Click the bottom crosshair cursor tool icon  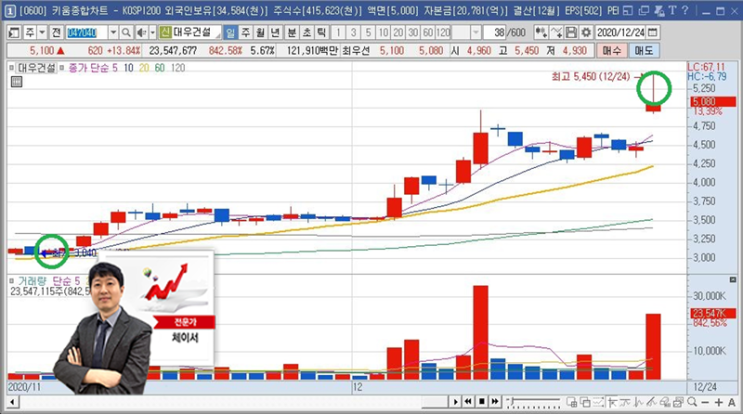click(x=612, y=402)
